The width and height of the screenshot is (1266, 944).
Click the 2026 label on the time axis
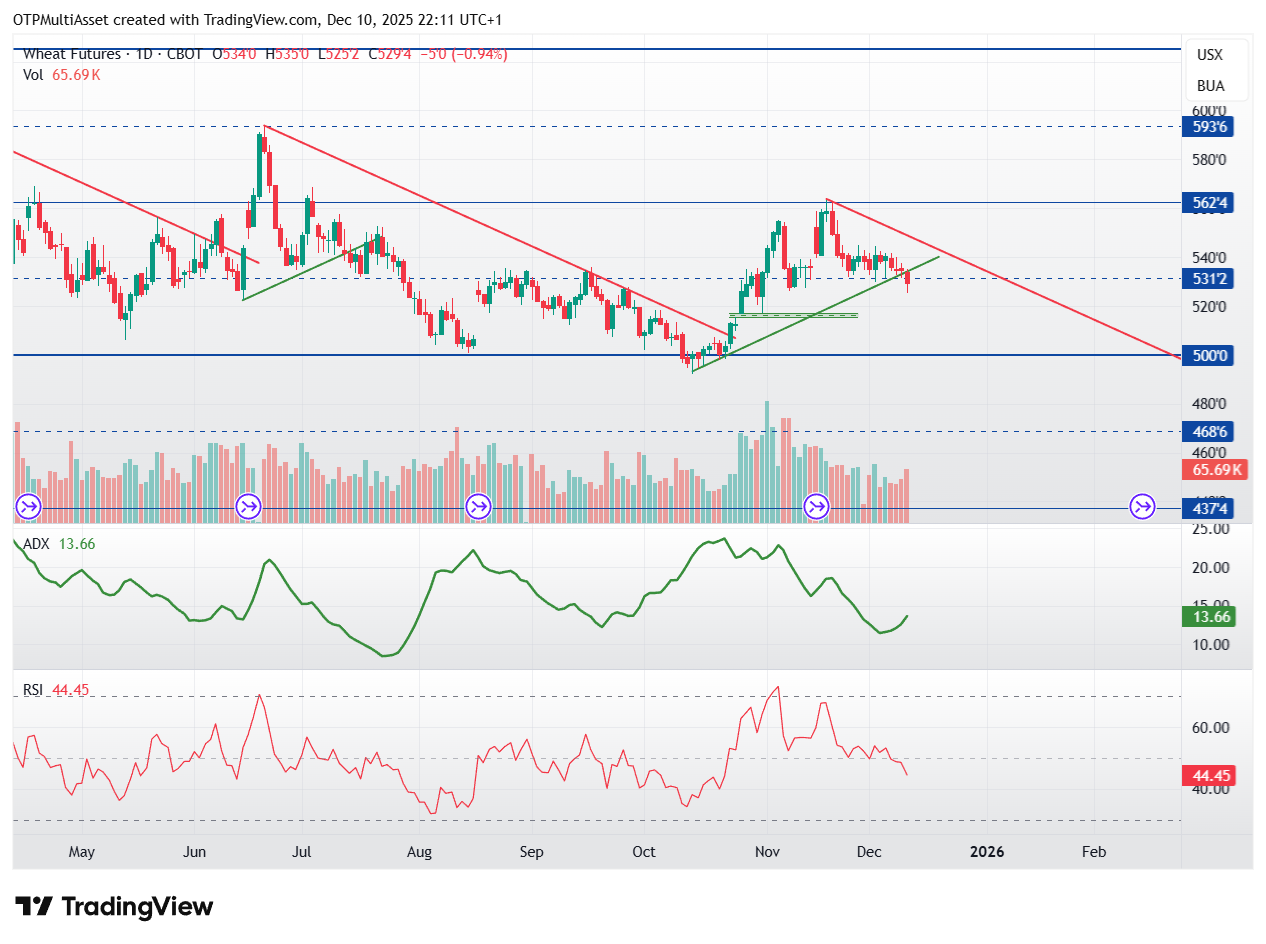(987, 852)
